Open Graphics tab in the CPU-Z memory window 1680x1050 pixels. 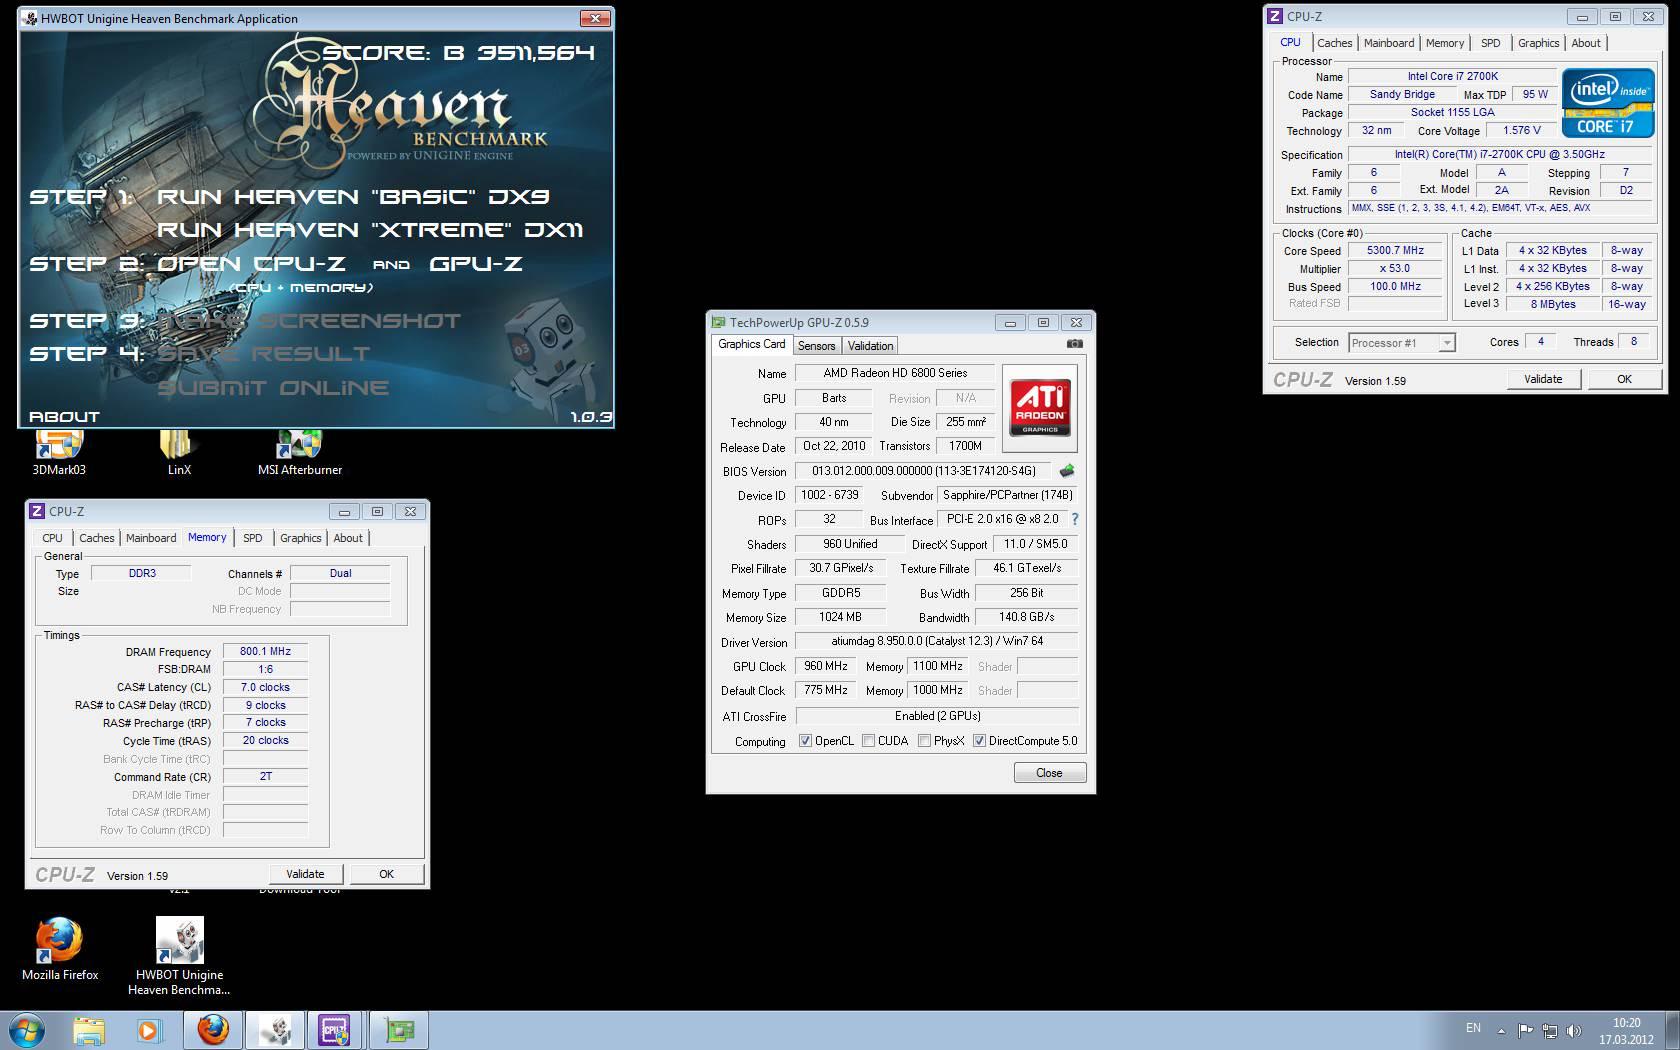tap(300, 538)
